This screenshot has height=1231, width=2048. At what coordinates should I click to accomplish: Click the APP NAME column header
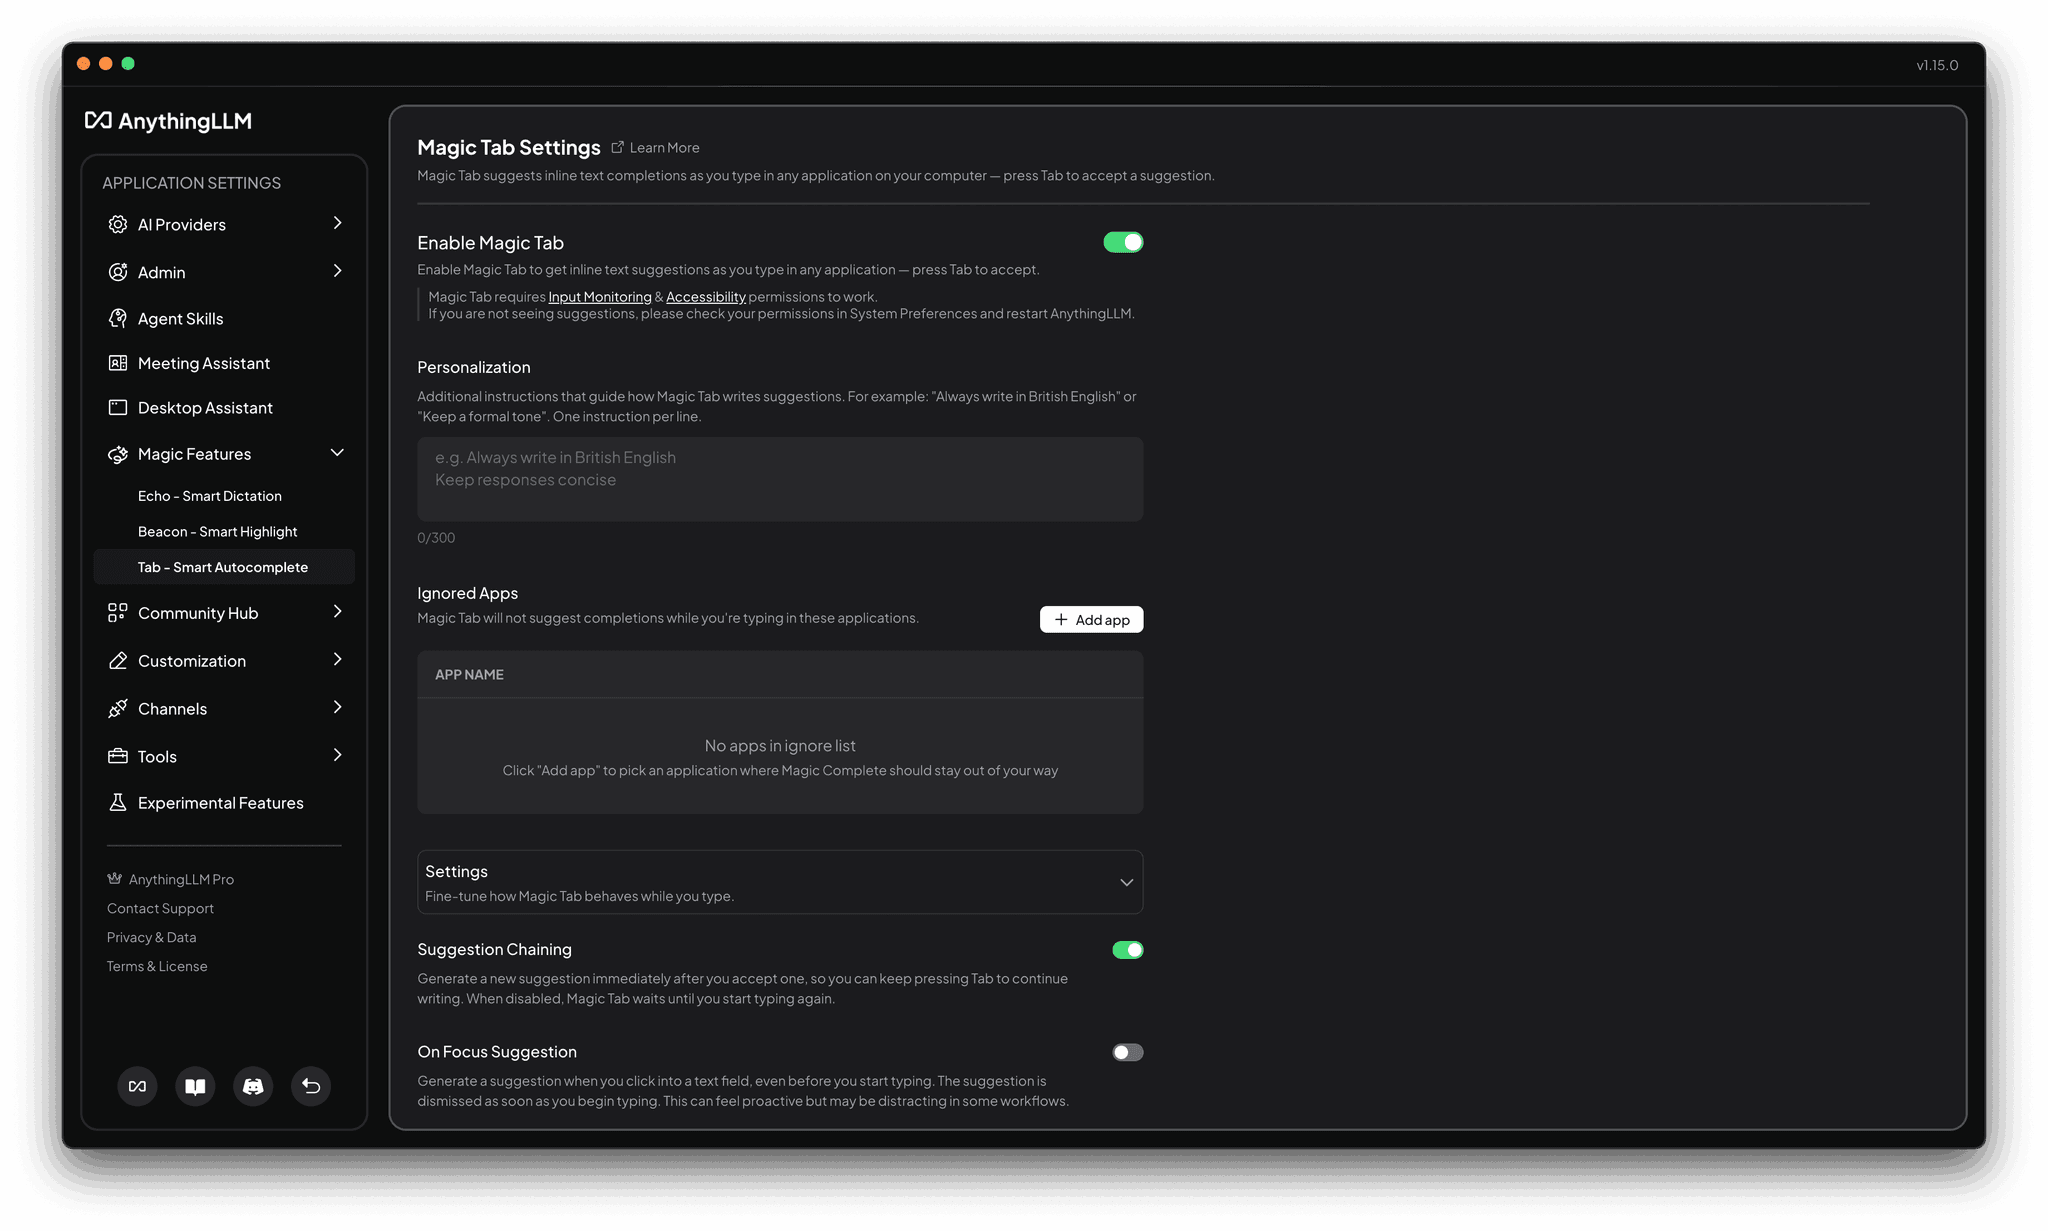pos(469,675)
